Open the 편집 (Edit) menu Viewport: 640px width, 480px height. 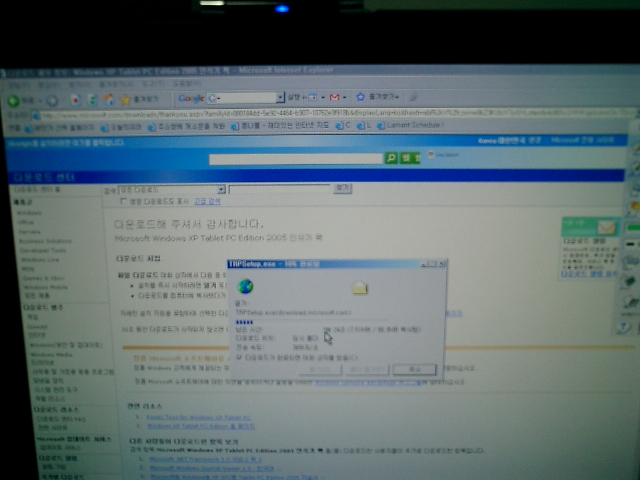48,85
